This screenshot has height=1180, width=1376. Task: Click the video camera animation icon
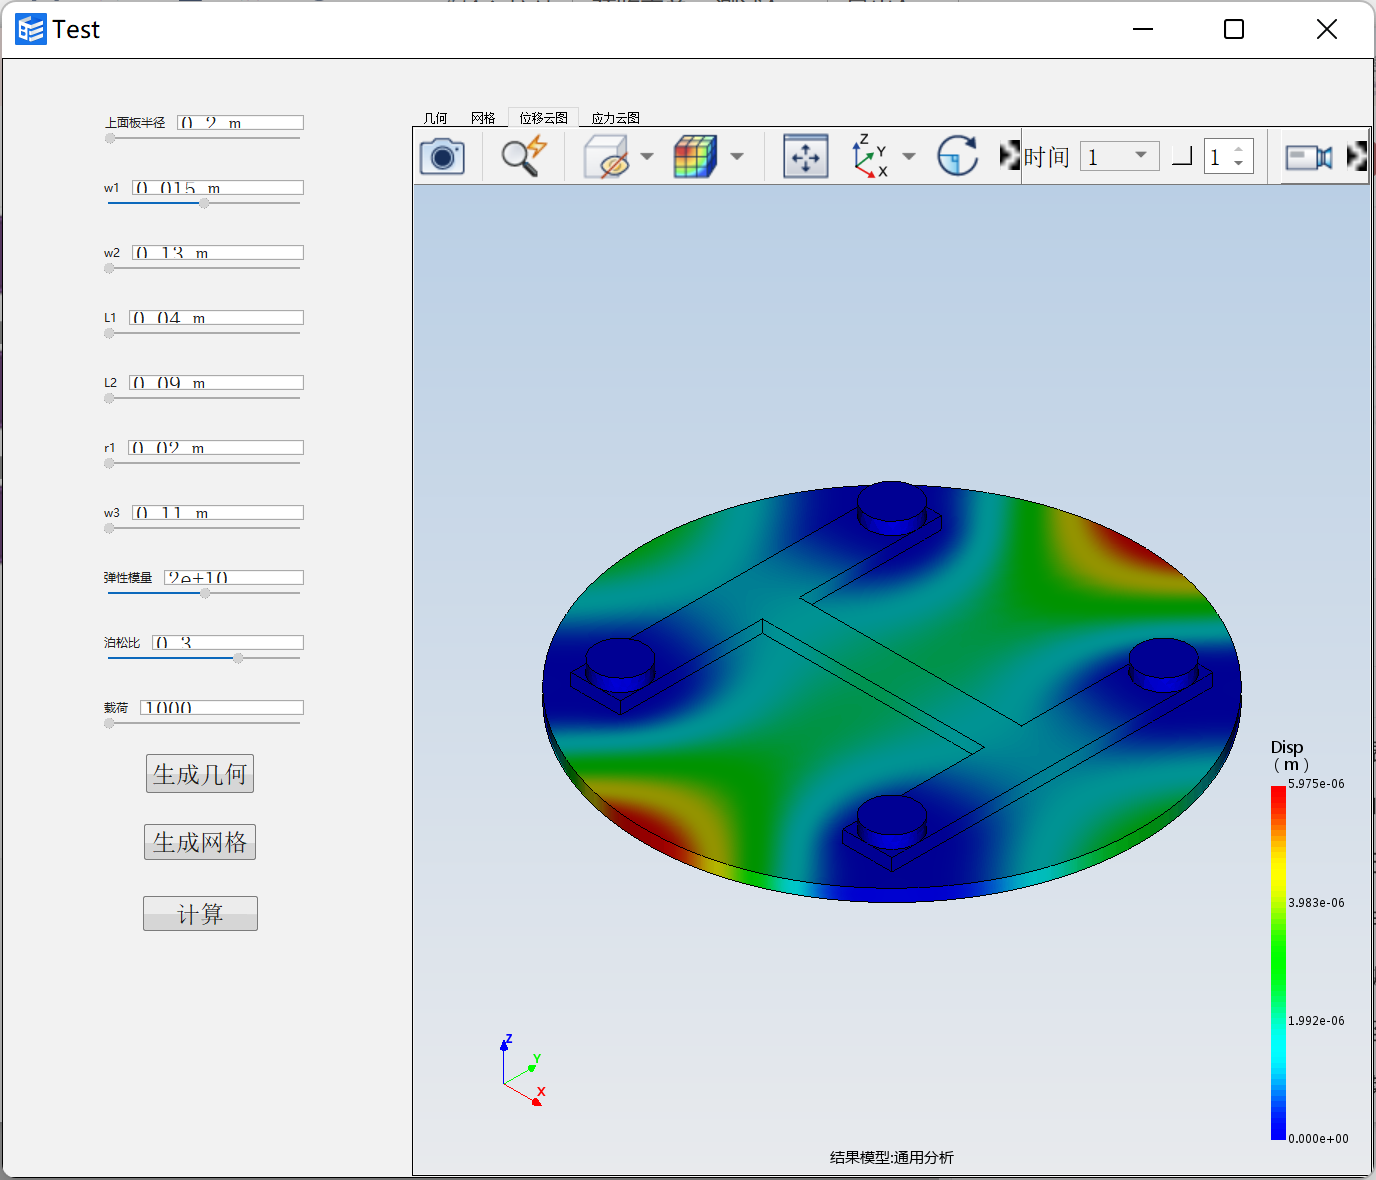tap(1308, 157)
